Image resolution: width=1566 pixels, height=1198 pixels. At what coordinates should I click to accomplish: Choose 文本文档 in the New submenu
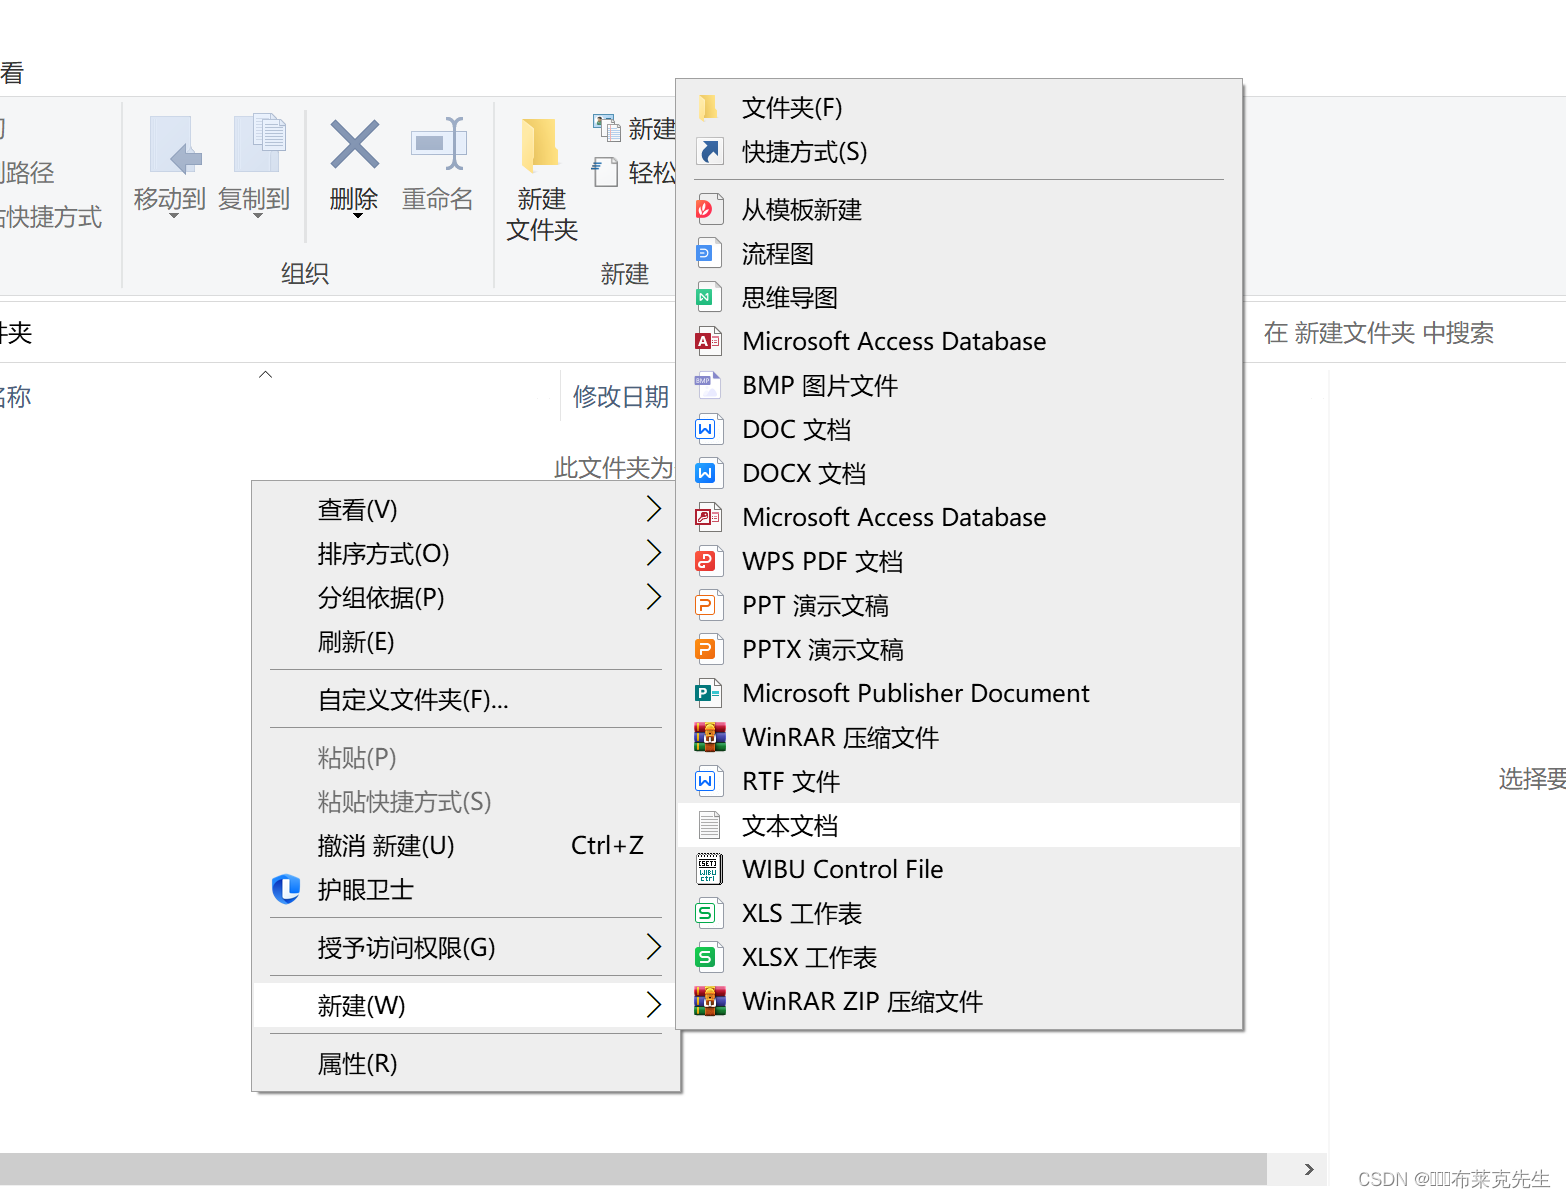[959, 825]
